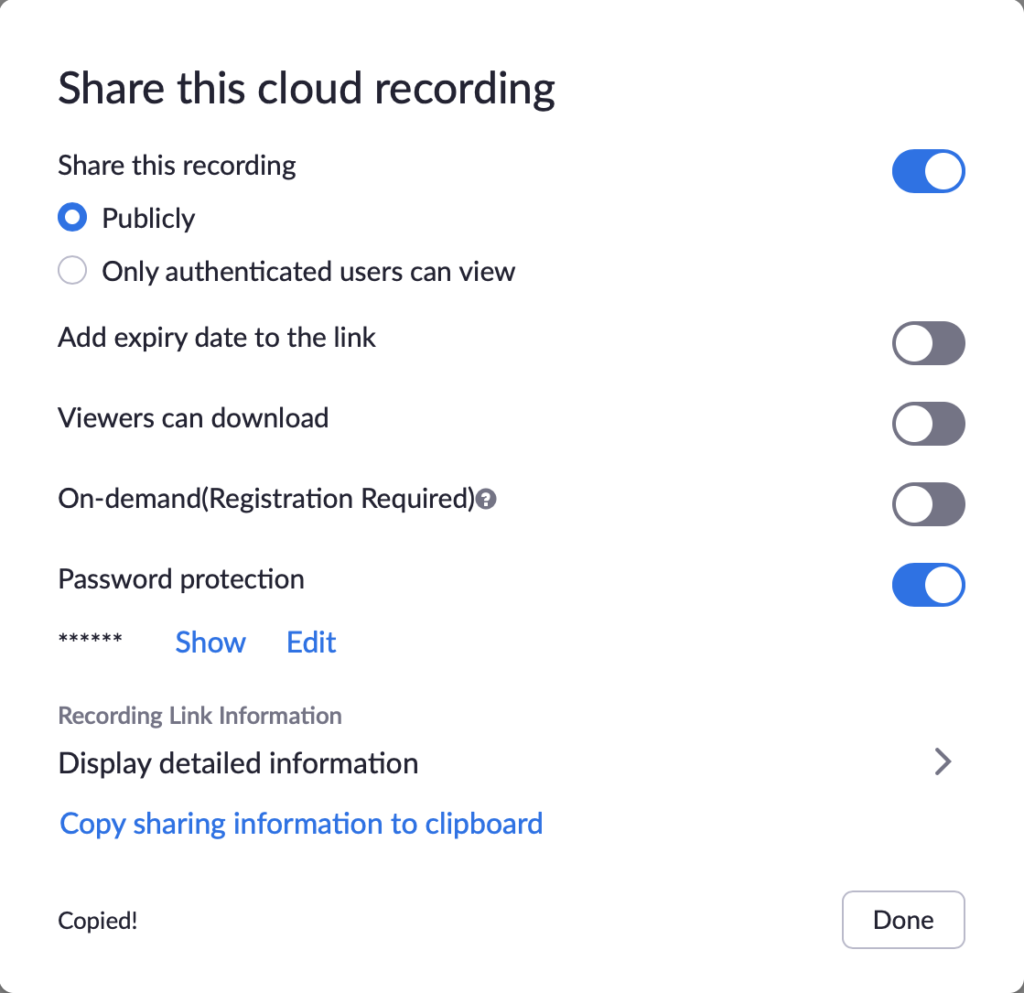
Task: Expand details using the right chevron arrow
Action: point(942,762)
